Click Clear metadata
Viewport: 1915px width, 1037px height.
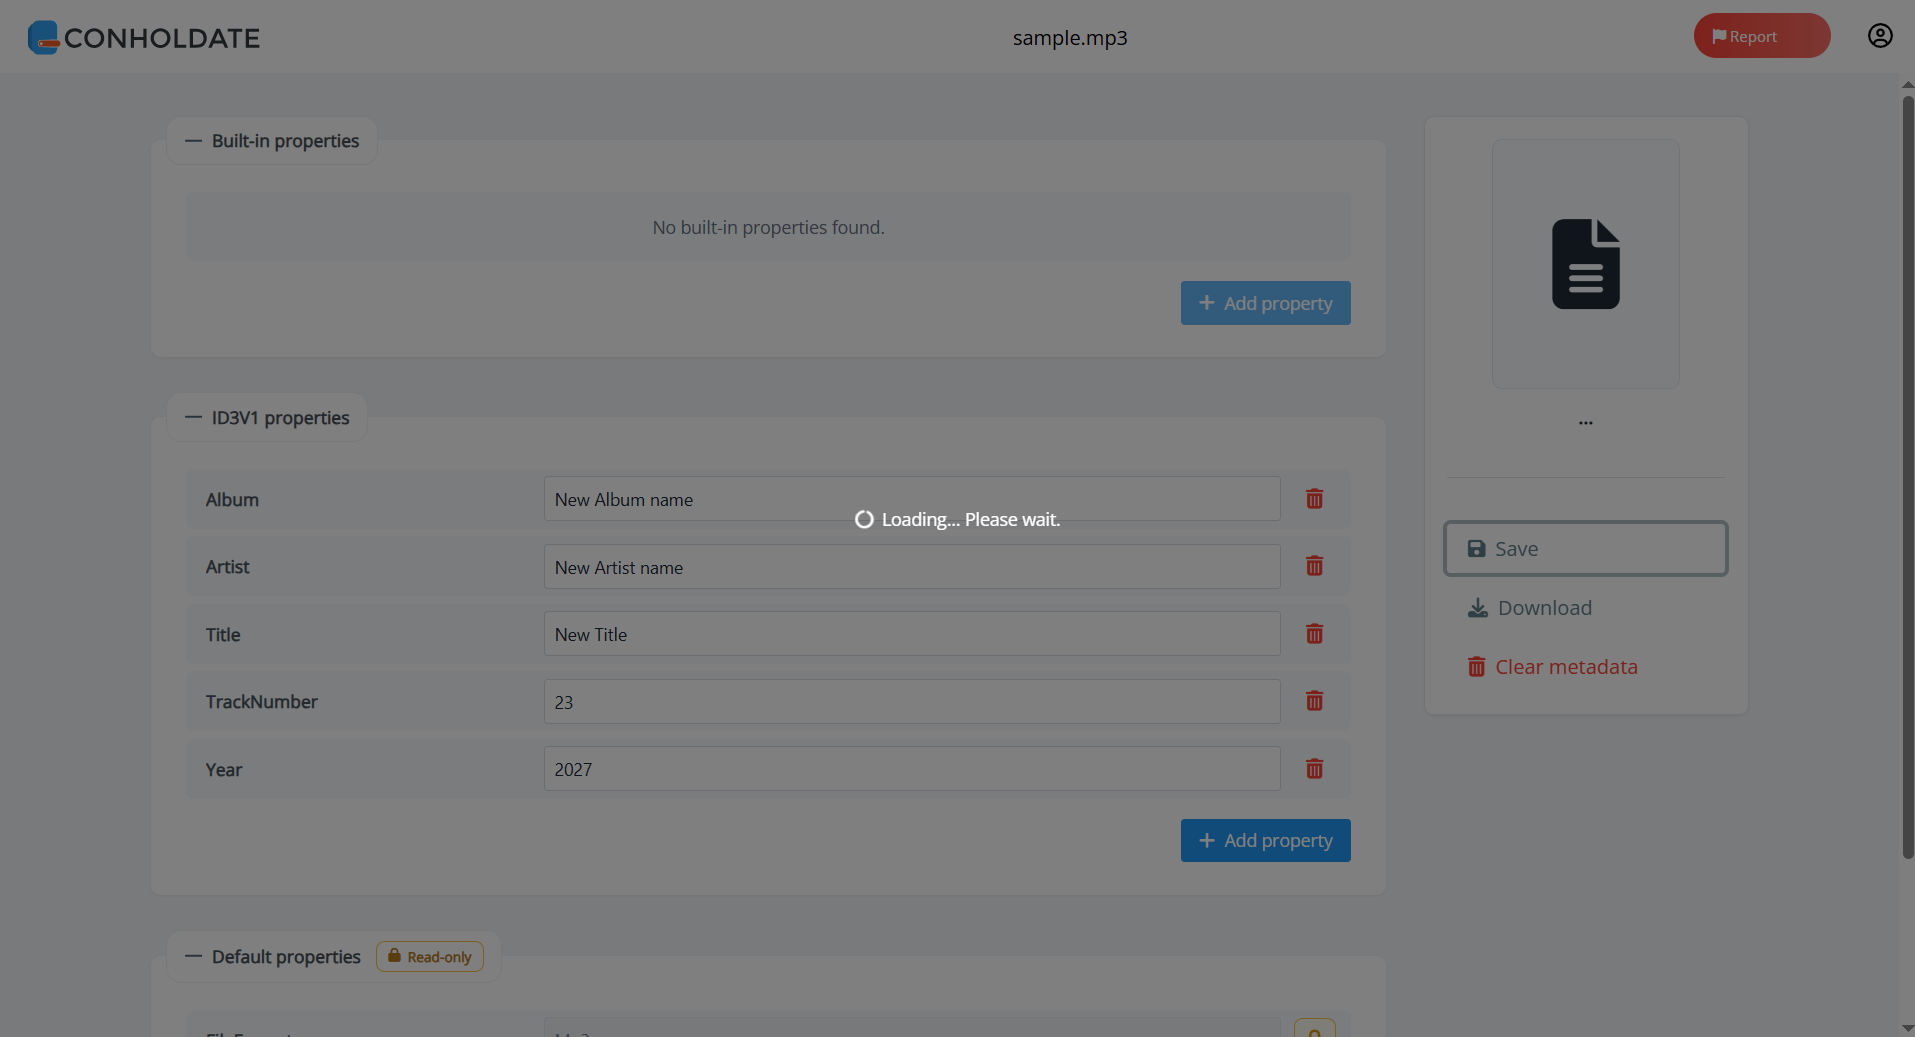pyautogui.click(x=1552, y=667)
